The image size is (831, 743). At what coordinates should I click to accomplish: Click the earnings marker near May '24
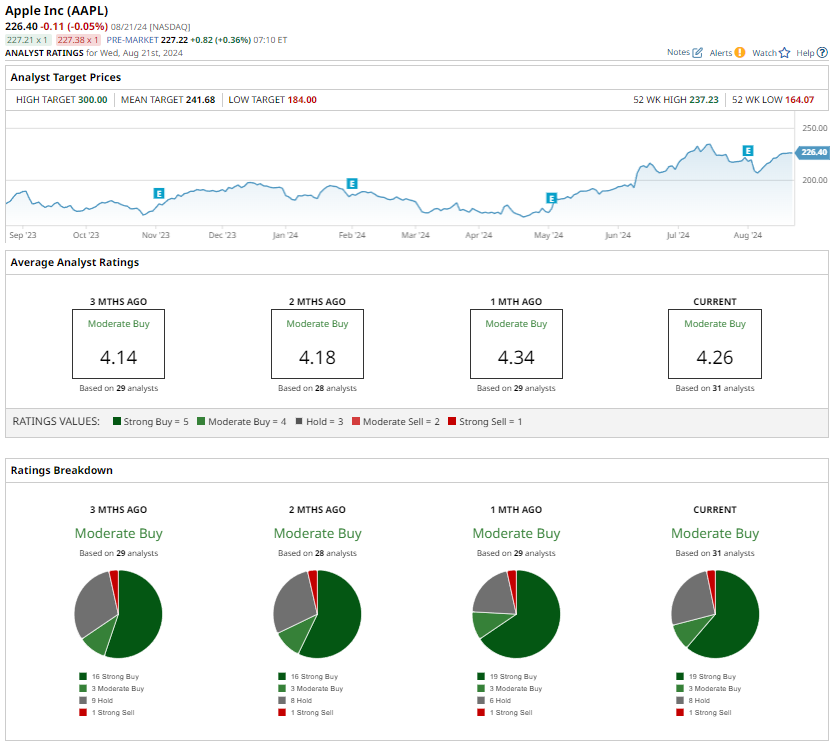[550, 198]
